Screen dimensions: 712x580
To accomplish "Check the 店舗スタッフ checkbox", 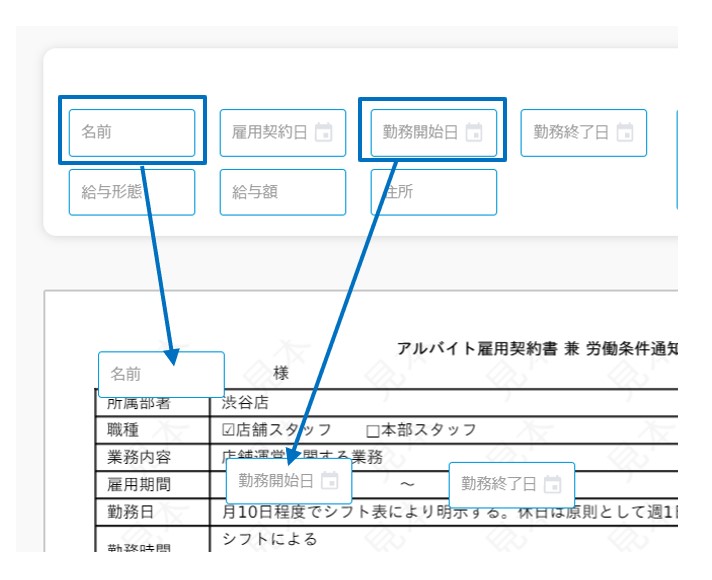I will (228, 430).
